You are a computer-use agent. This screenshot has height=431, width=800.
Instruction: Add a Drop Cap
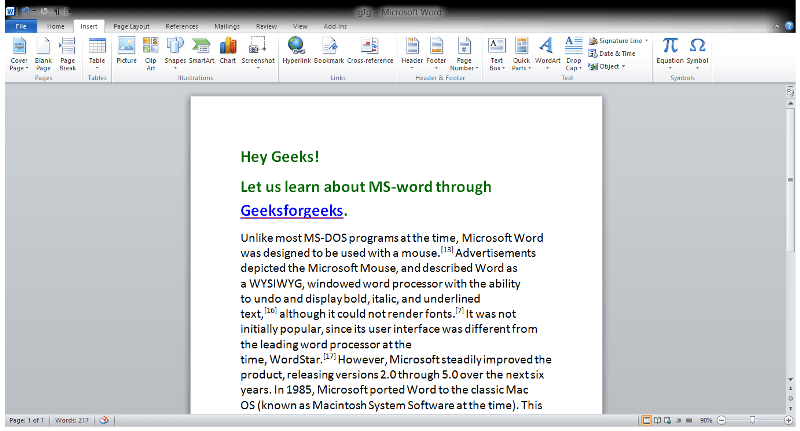573,54
